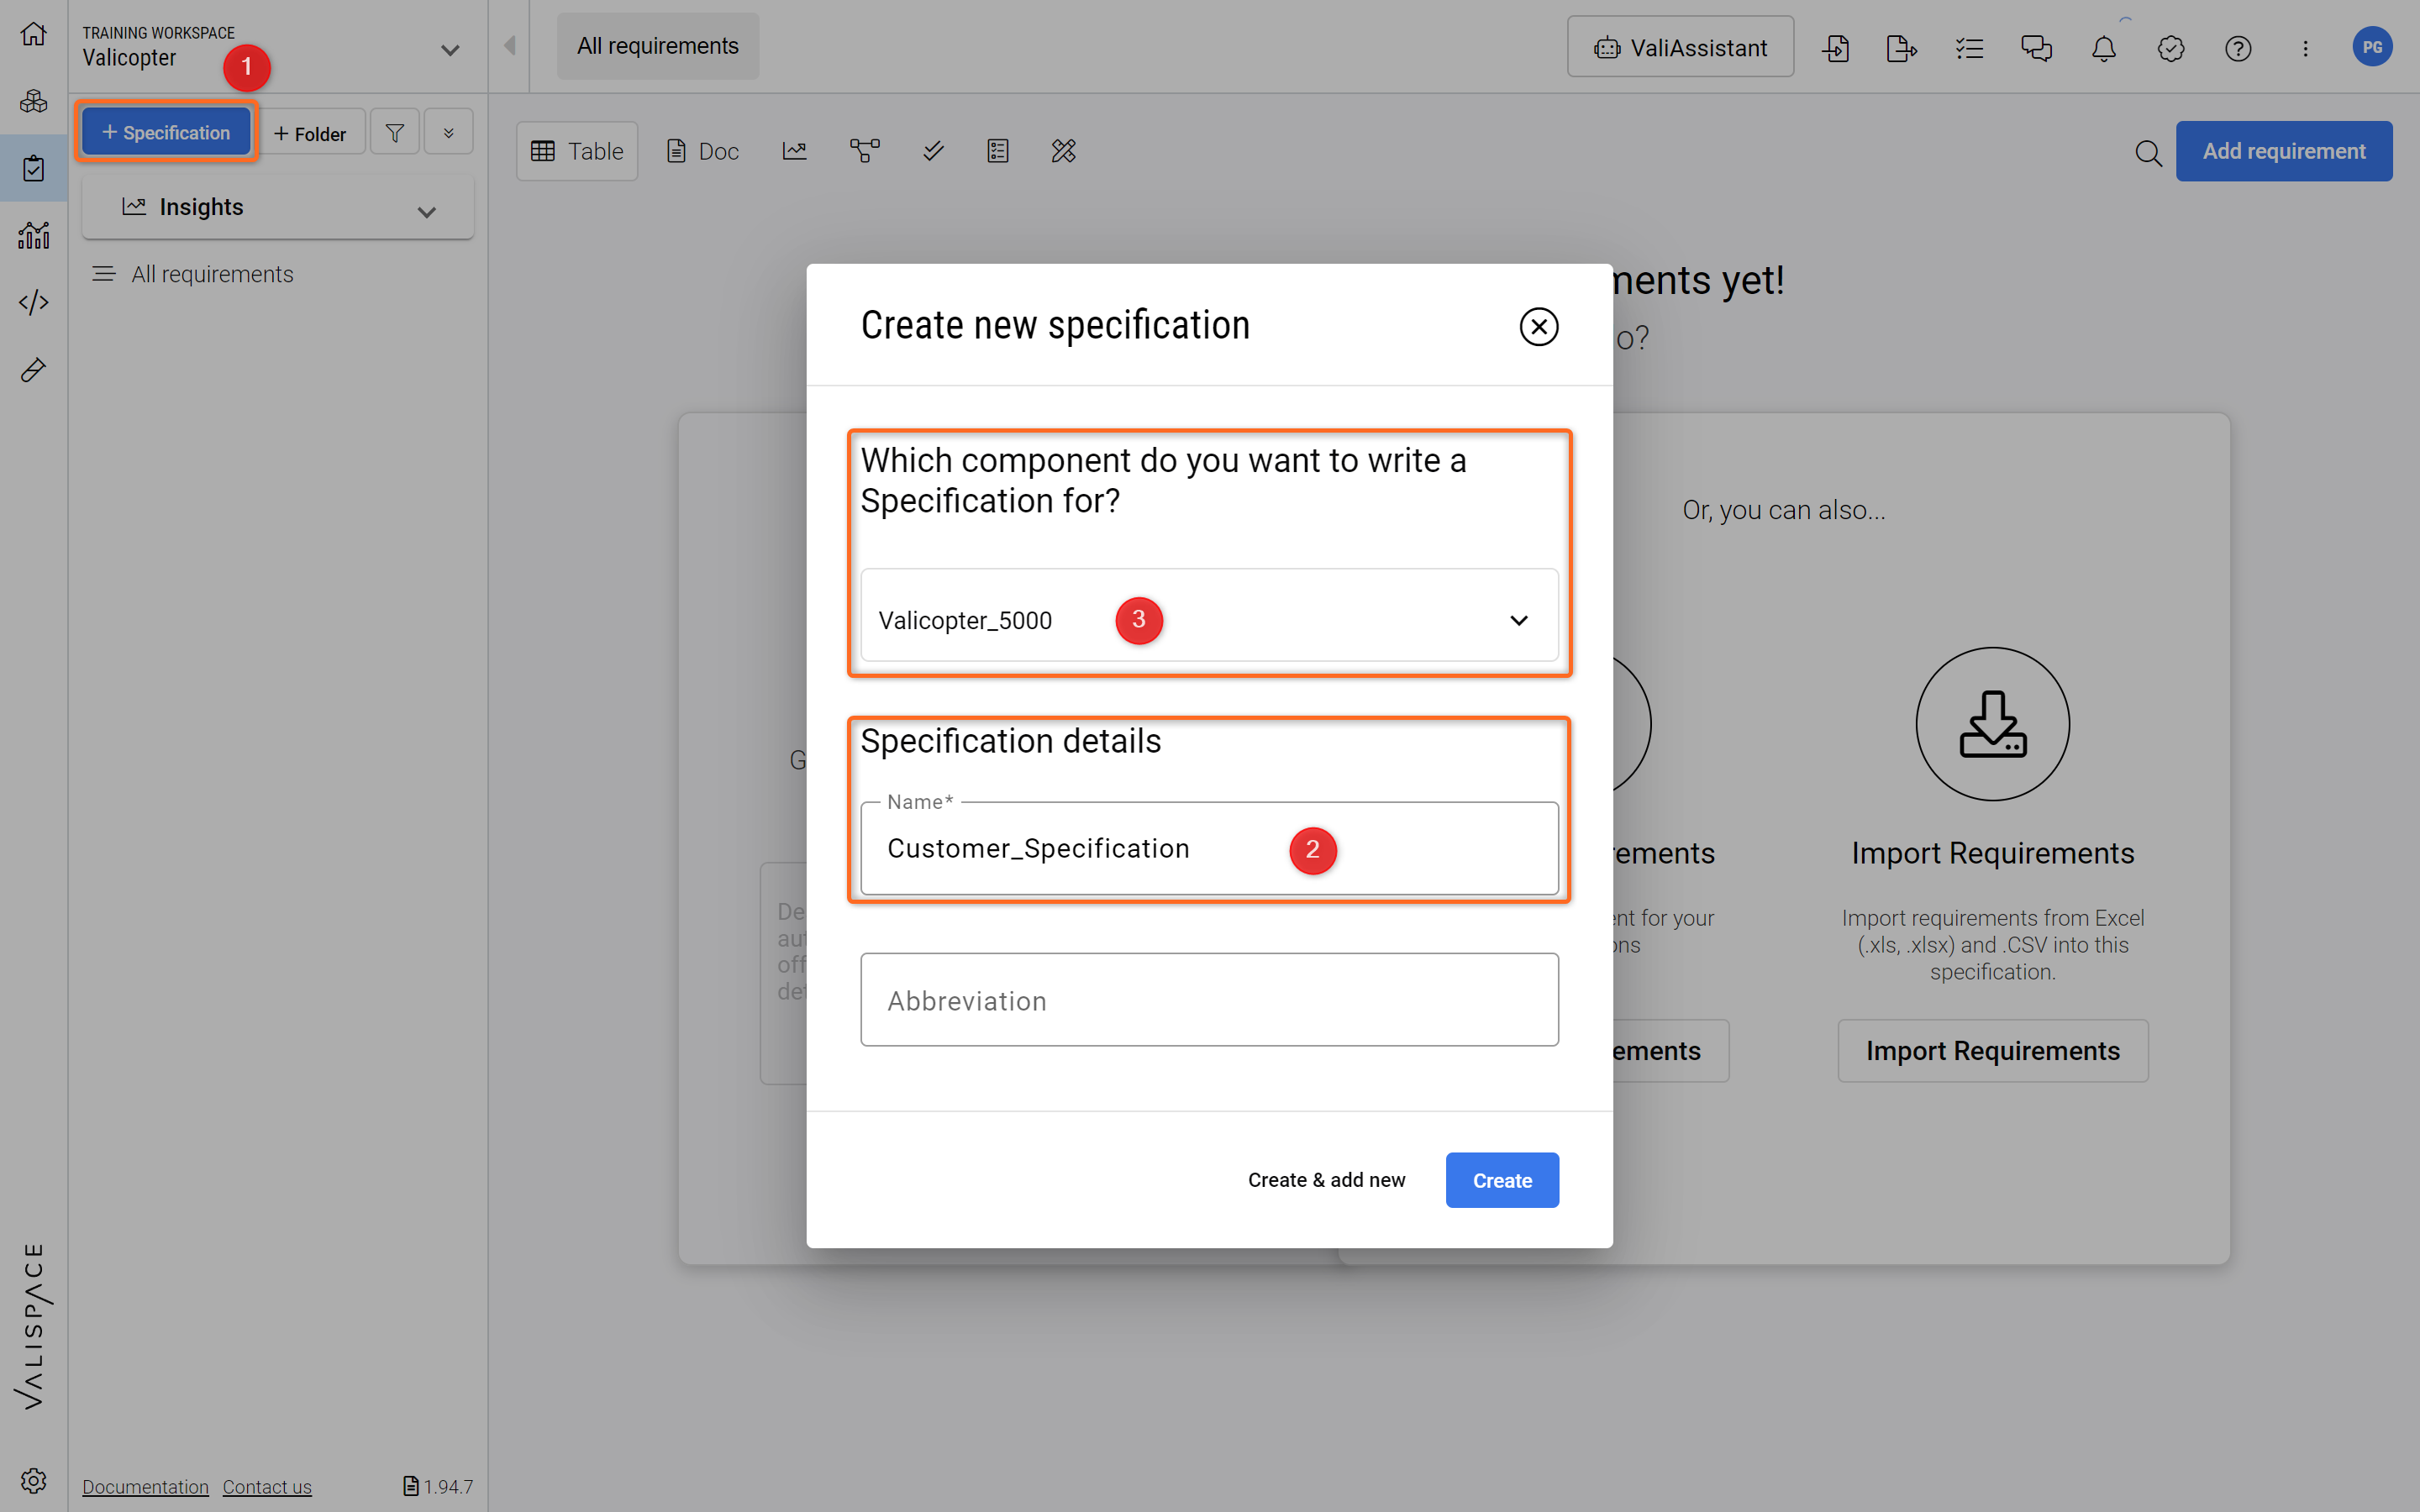This screenshot has width=2420, height=1512.
Task: Open the analysis chart icon in sidebar
Action: 33,236
